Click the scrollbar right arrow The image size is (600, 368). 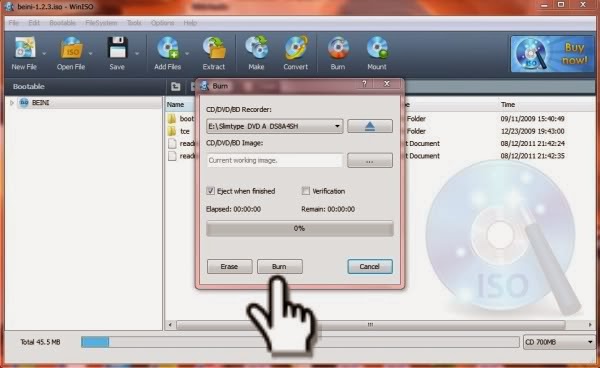[x=590, y=325]
